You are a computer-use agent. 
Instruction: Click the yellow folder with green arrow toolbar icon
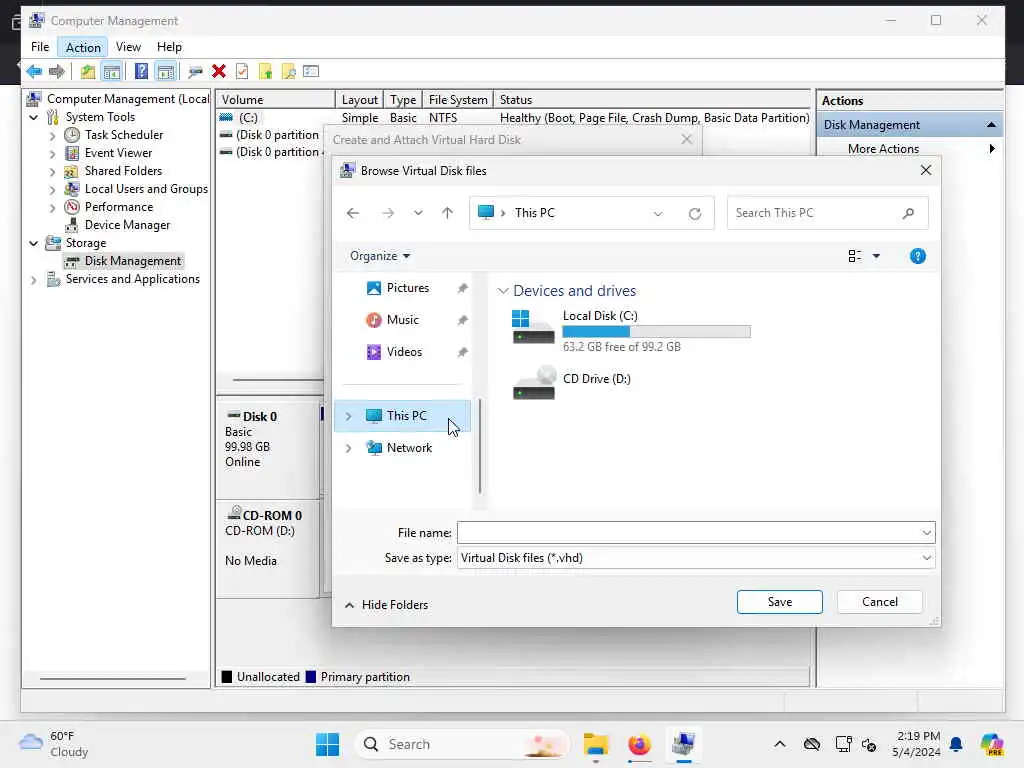(x=265, y=71)
